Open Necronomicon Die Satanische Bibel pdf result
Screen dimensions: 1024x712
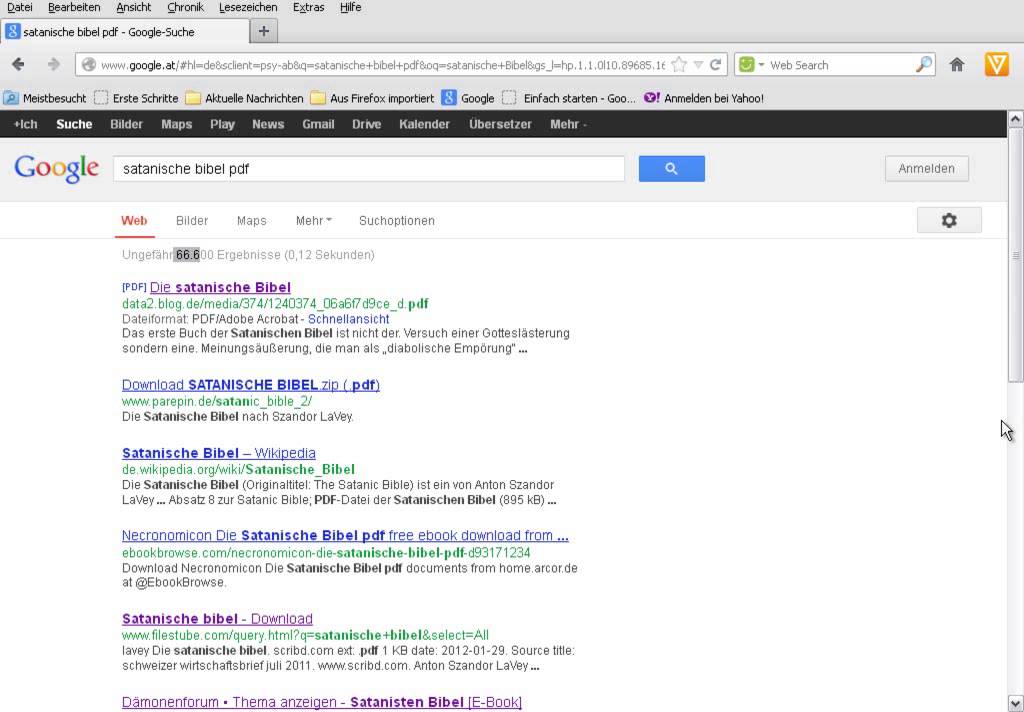345,536
